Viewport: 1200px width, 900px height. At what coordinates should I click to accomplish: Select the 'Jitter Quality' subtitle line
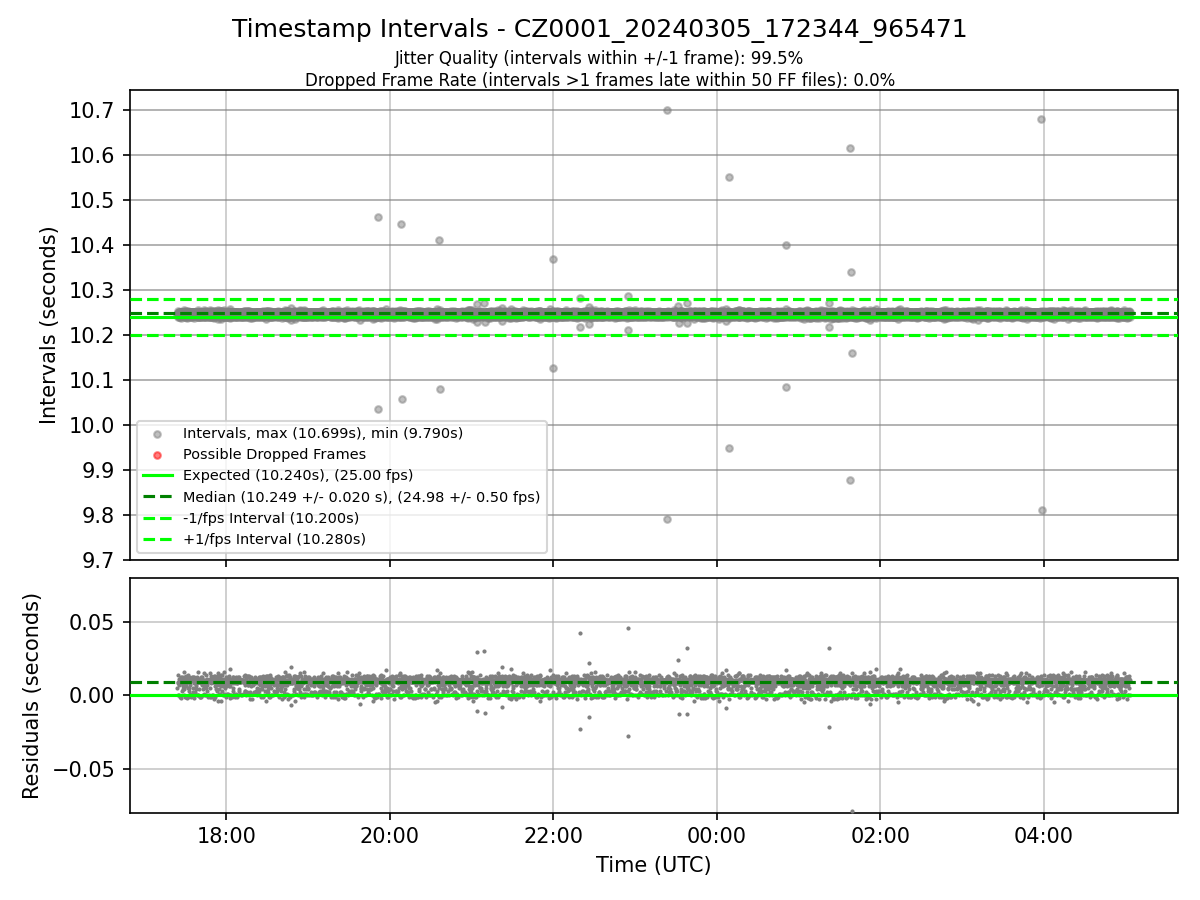point(599,58)
